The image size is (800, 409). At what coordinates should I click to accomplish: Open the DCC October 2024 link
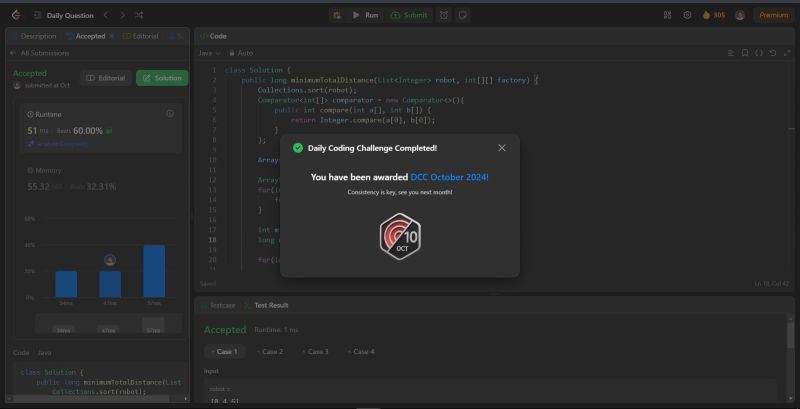(x=449, y=177)
